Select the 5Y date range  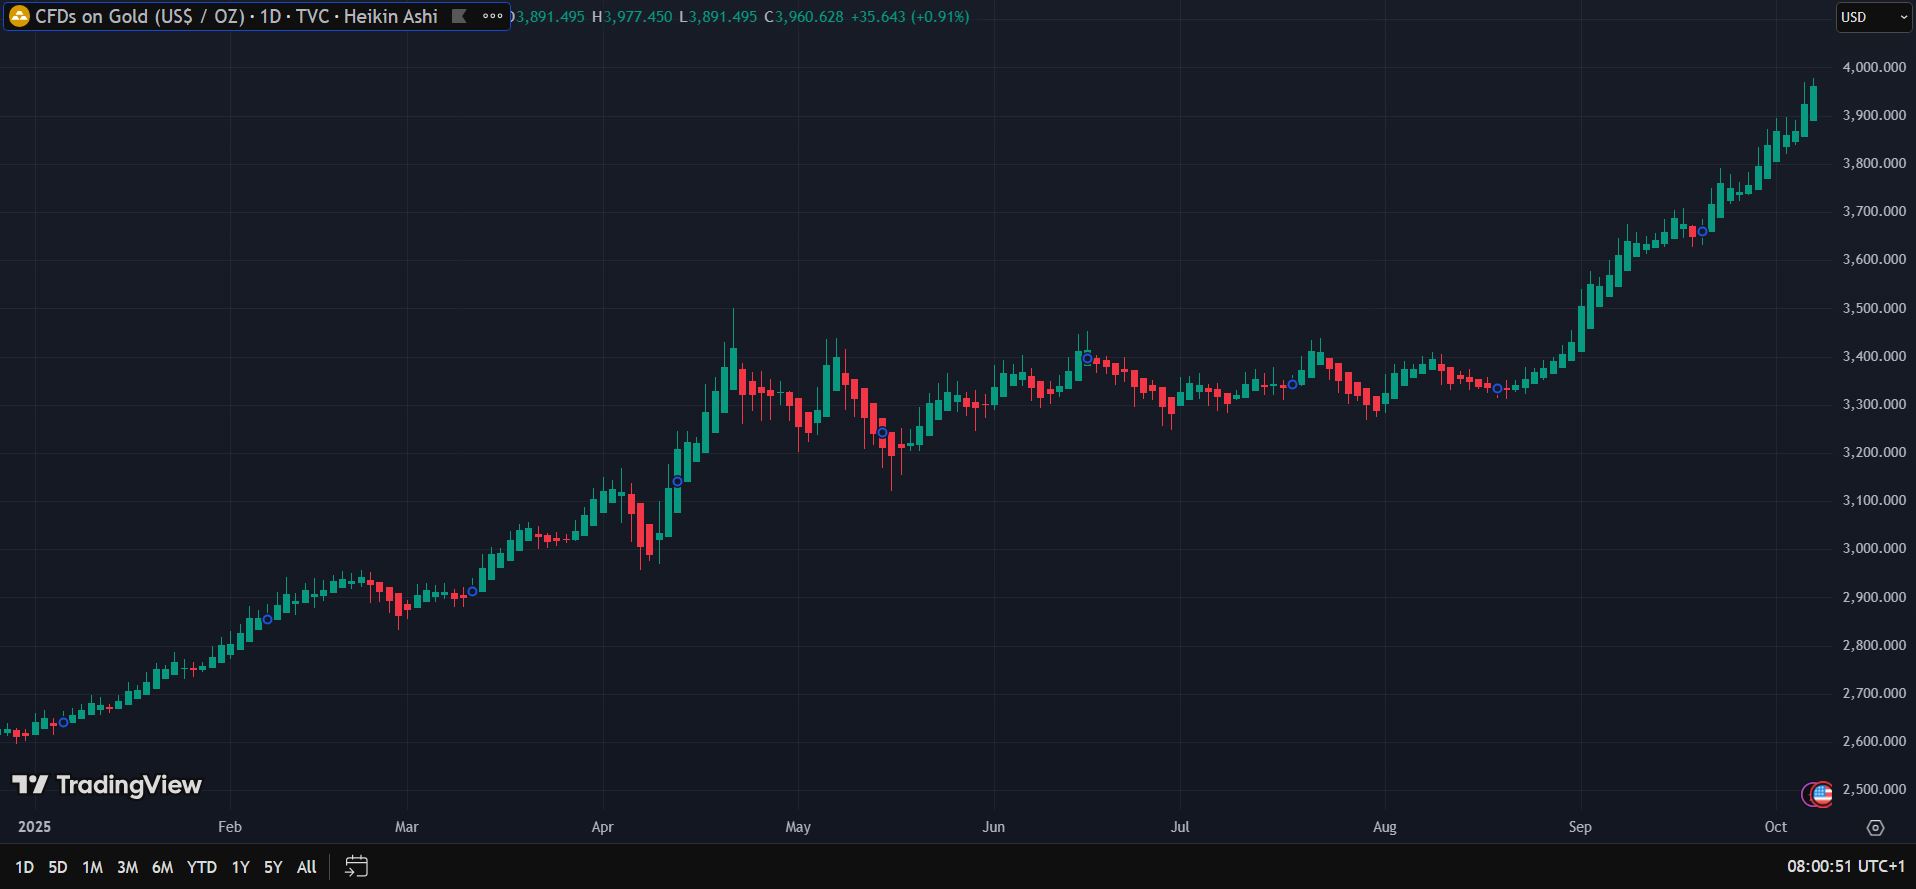(273, 867)
